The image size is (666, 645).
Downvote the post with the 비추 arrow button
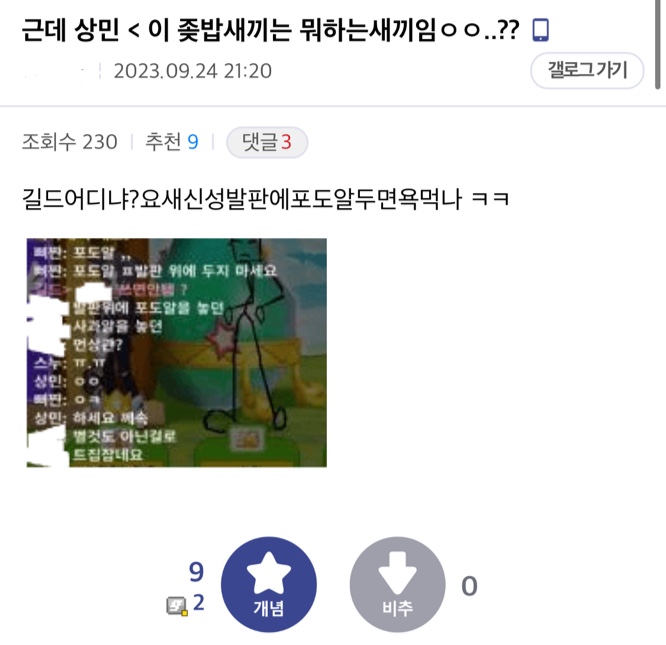click(x=398, y=585)
